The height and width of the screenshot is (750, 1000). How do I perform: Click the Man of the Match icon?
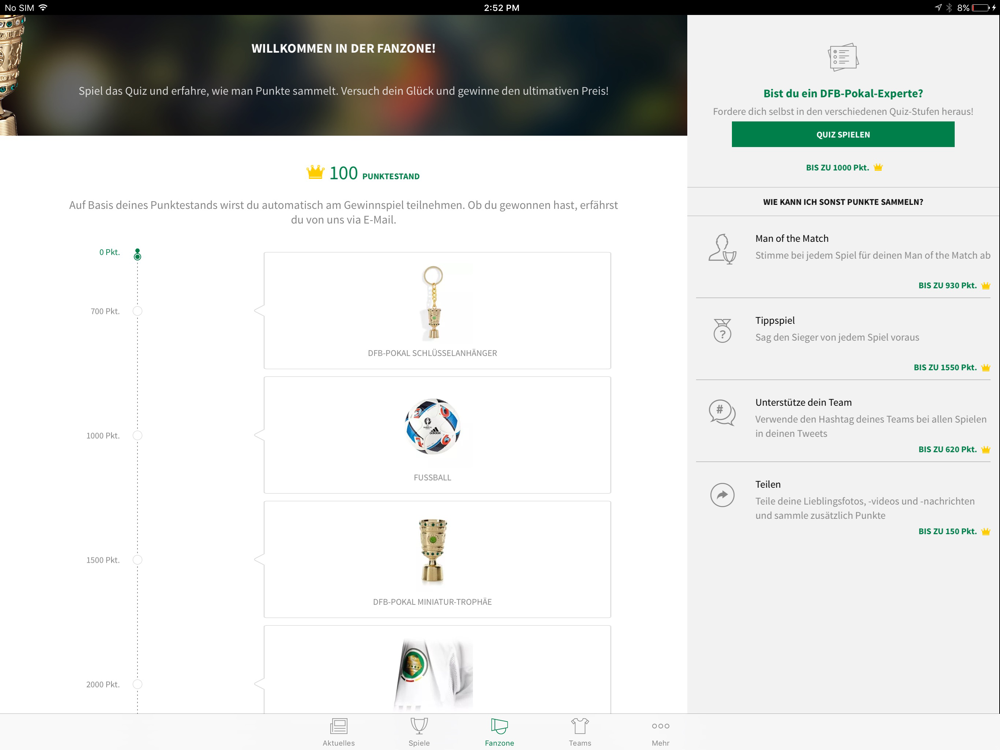pyautogui.click(x=722, y=249)
